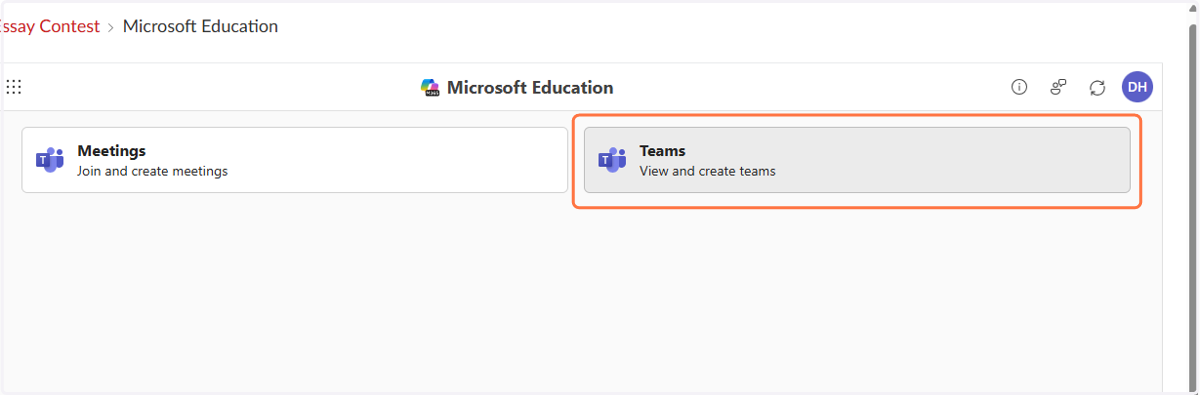Image resolution: width=1200 pixels, height=395 pixels.
Task: Click the Microsoft Education logo icon
Action: 431,88
